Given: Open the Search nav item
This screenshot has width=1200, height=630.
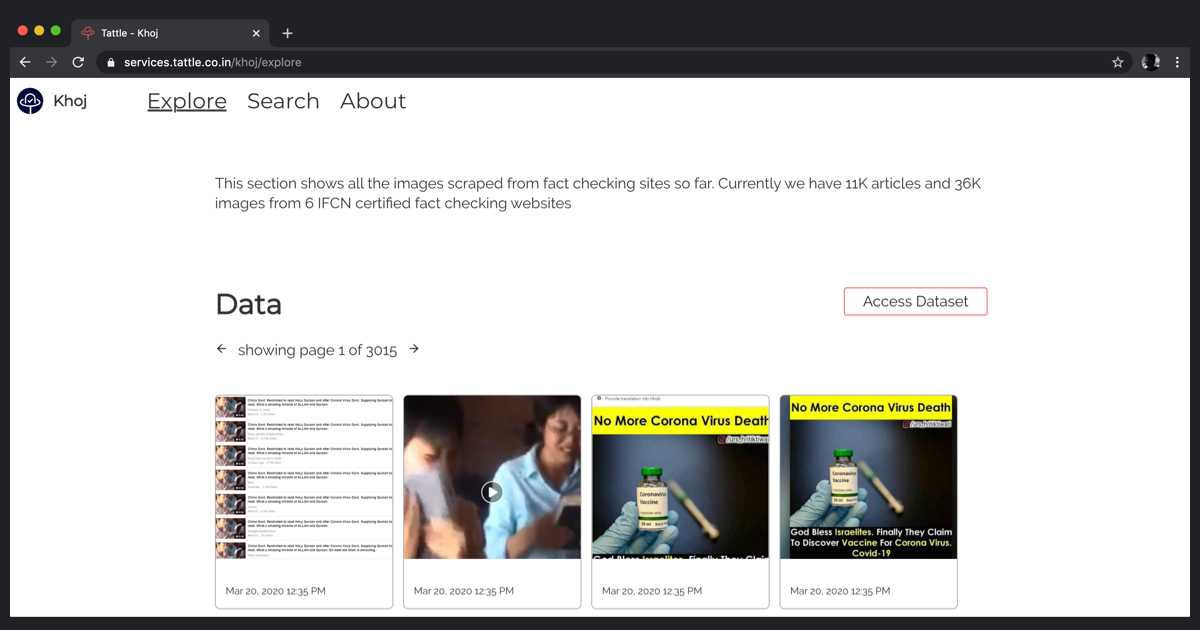Looking at the screenshot, I should (283, 101).
